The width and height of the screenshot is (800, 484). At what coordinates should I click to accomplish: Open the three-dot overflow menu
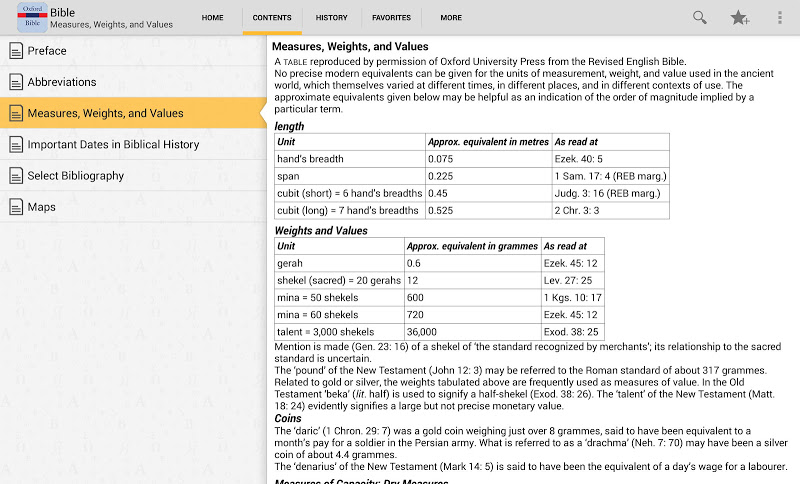coord(780,17)
